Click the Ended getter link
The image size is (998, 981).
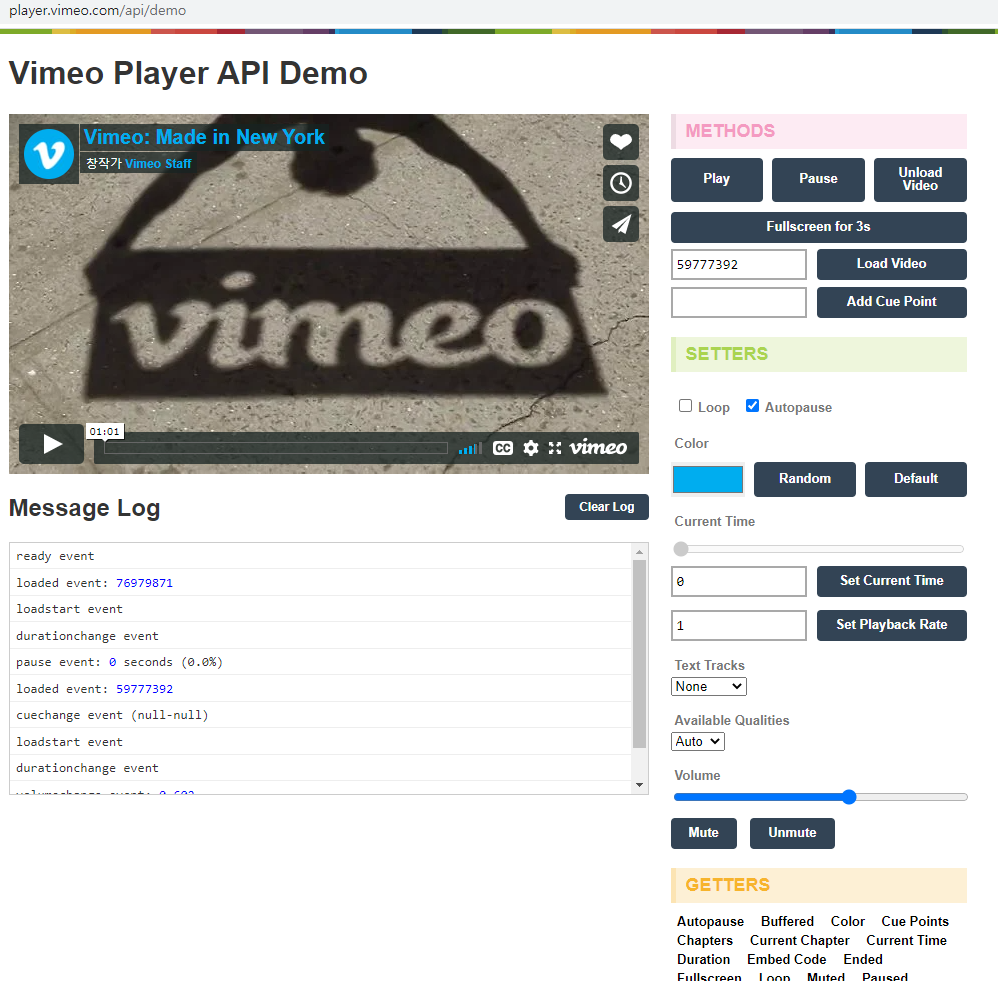pyautogui.click(x=863, y=960)
